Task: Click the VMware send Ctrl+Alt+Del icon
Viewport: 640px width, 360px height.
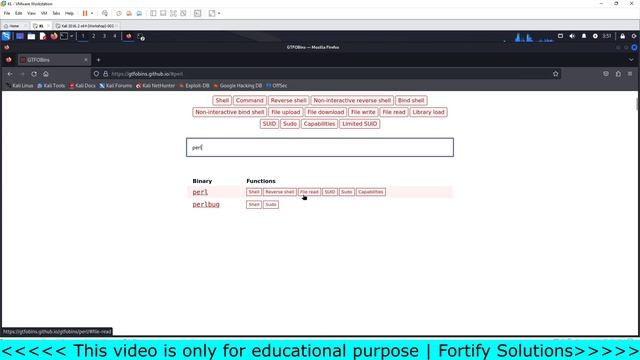Action: [105, 13]
